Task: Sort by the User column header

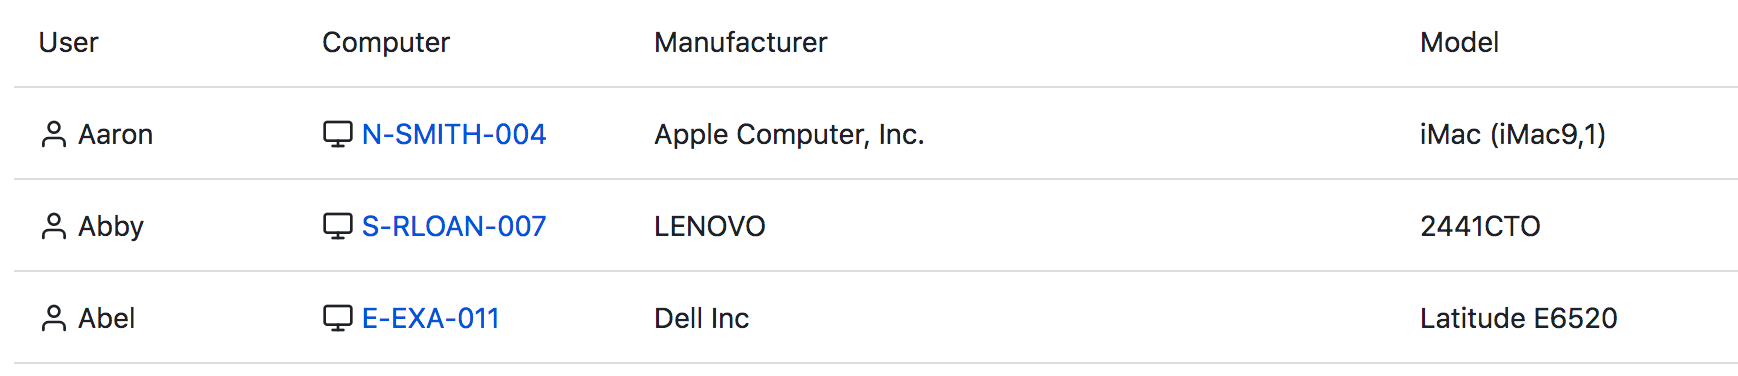Action: click(x=68, y=42)
